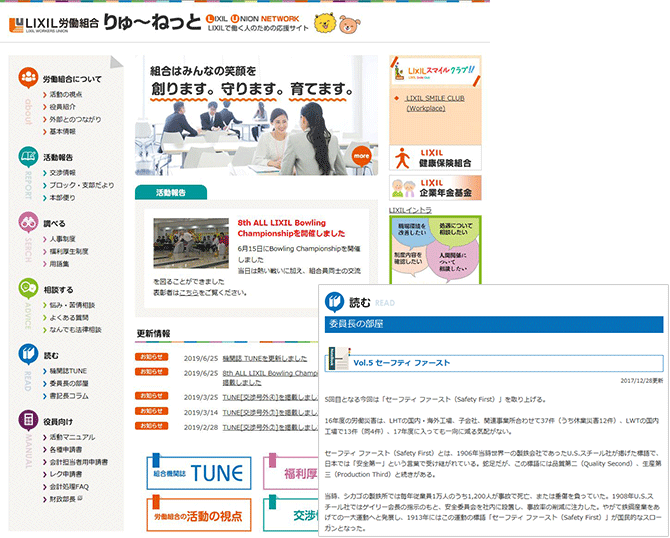This screenshot has height=538, width=670.
Task: Open the 会計担当者用申請書 sidebar link
Action: (79, 462)
